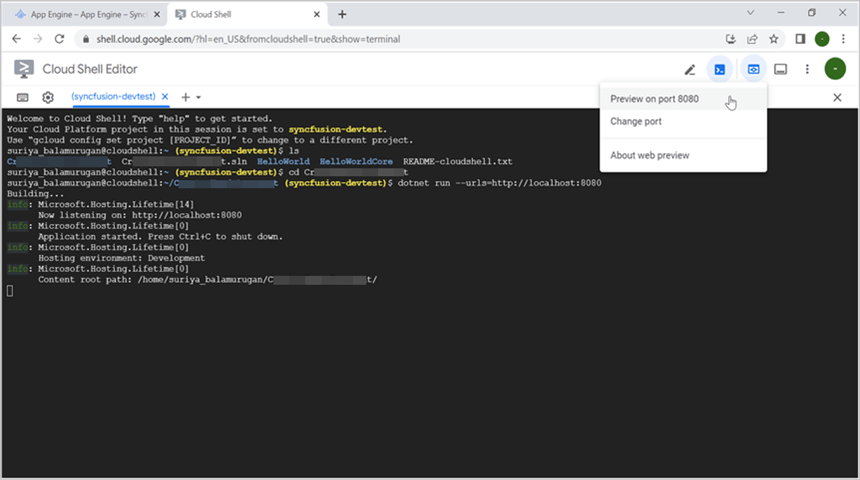Image resolution: width=860 pixels, height=480 pixels.
Task: Open the tab search chevron
Action: pos(750,13)
